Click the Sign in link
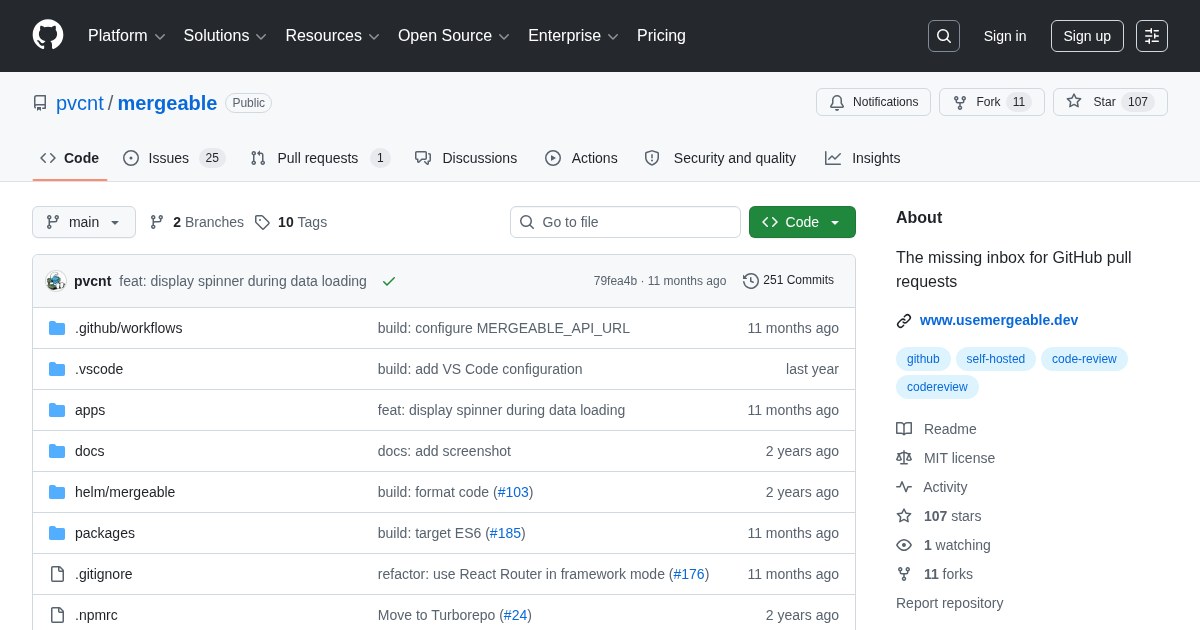The image size is (1200, 630). [1005, 36]
